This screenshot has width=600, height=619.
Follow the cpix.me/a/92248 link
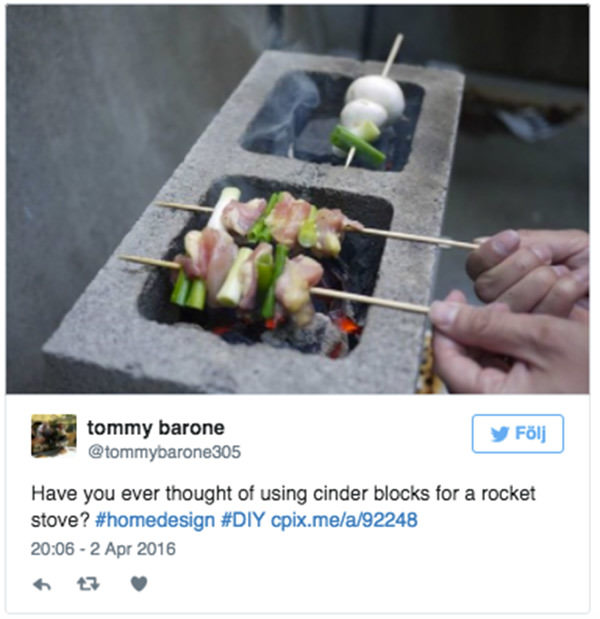coord(344,520)
